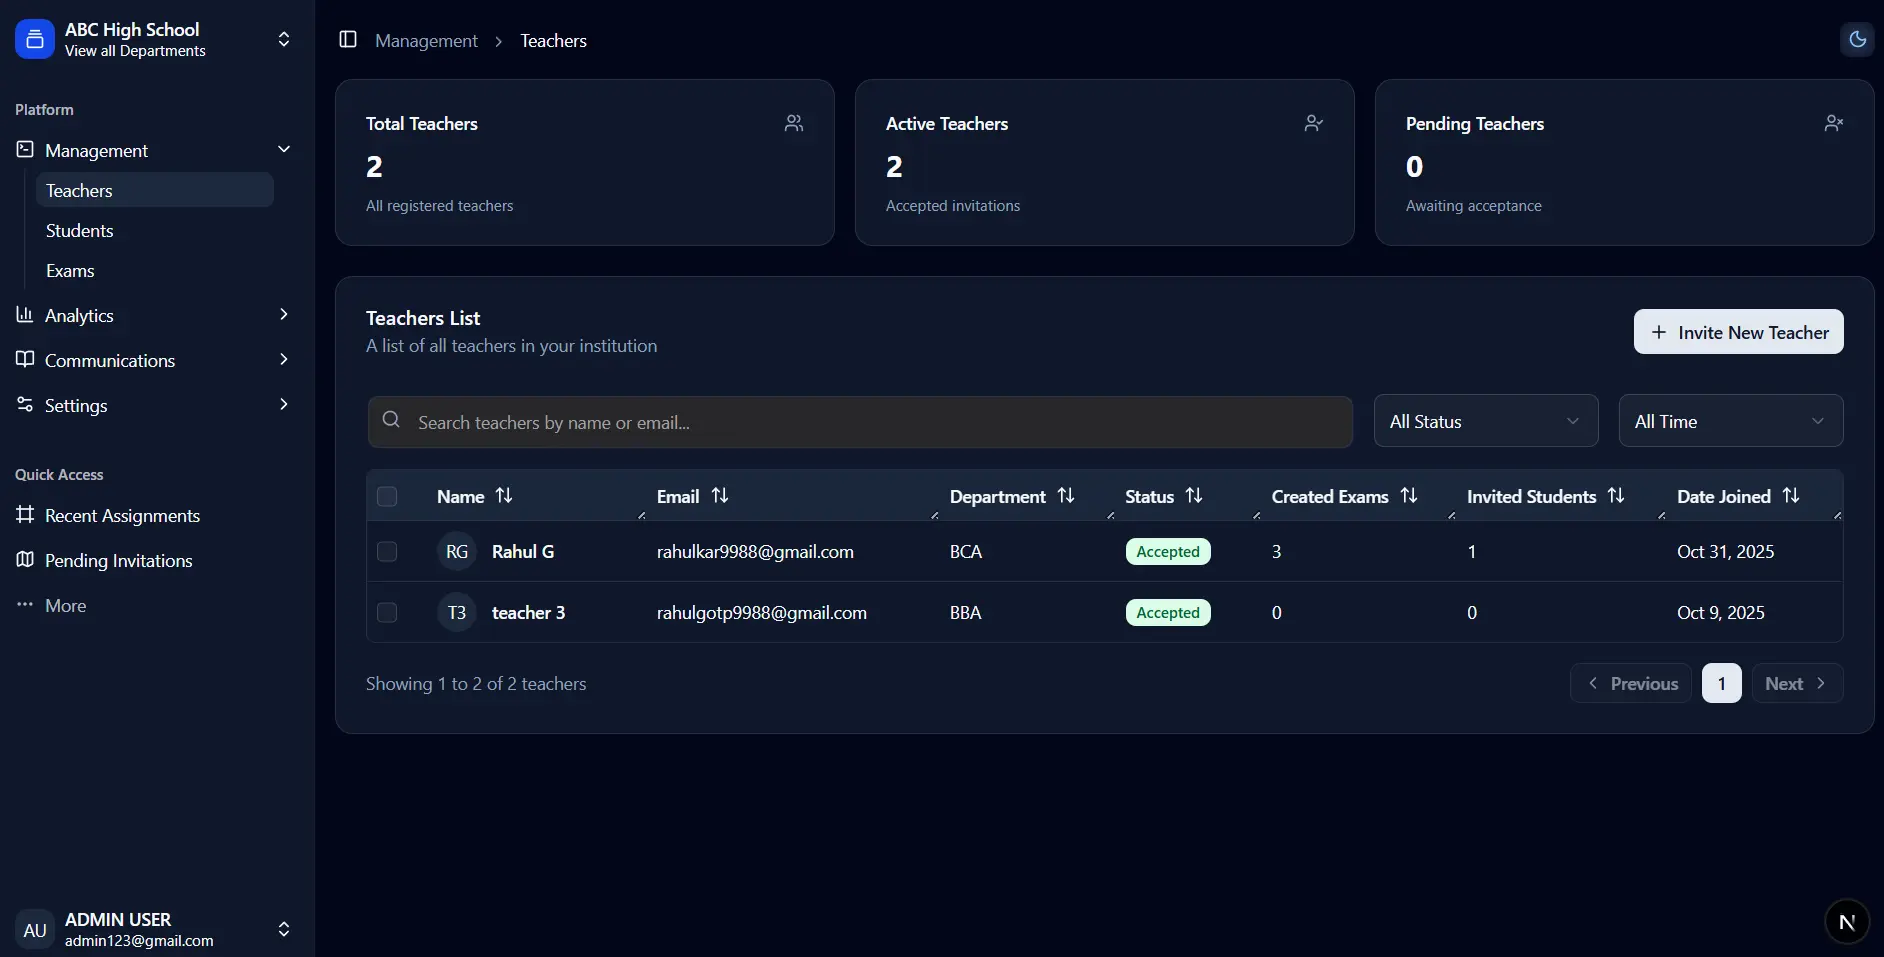Viewport: 1884px width, 957px height.
Task: Collapse the Management section chevron
Action: pos(284,149)
